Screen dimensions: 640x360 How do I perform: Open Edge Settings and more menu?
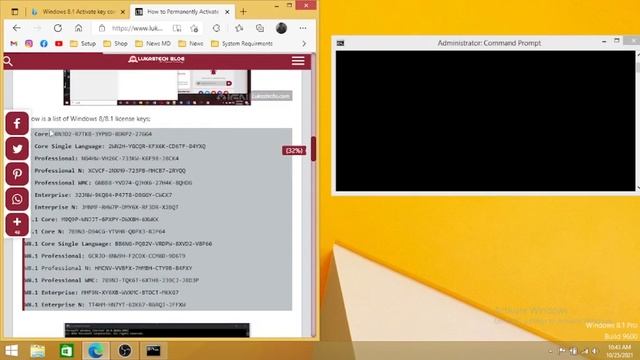coord(302,28)
